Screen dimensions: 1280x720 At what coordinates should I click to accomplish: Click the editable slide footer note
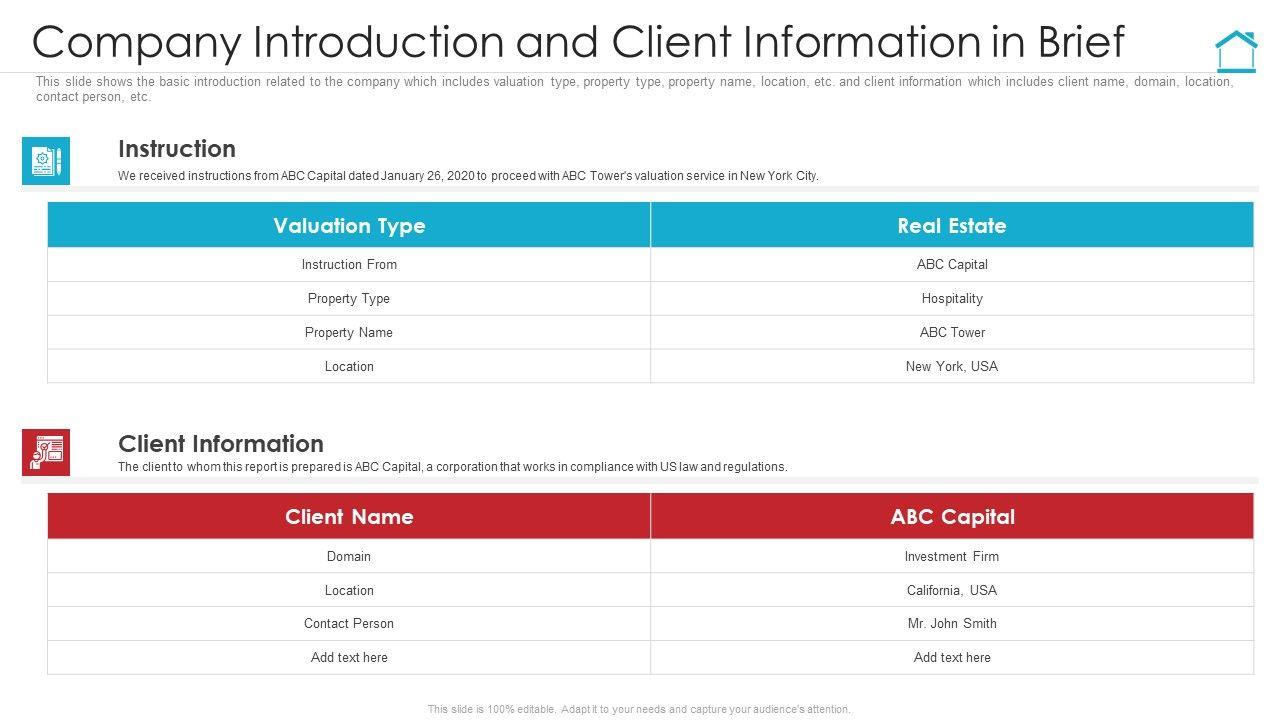(x=639, y=709)
